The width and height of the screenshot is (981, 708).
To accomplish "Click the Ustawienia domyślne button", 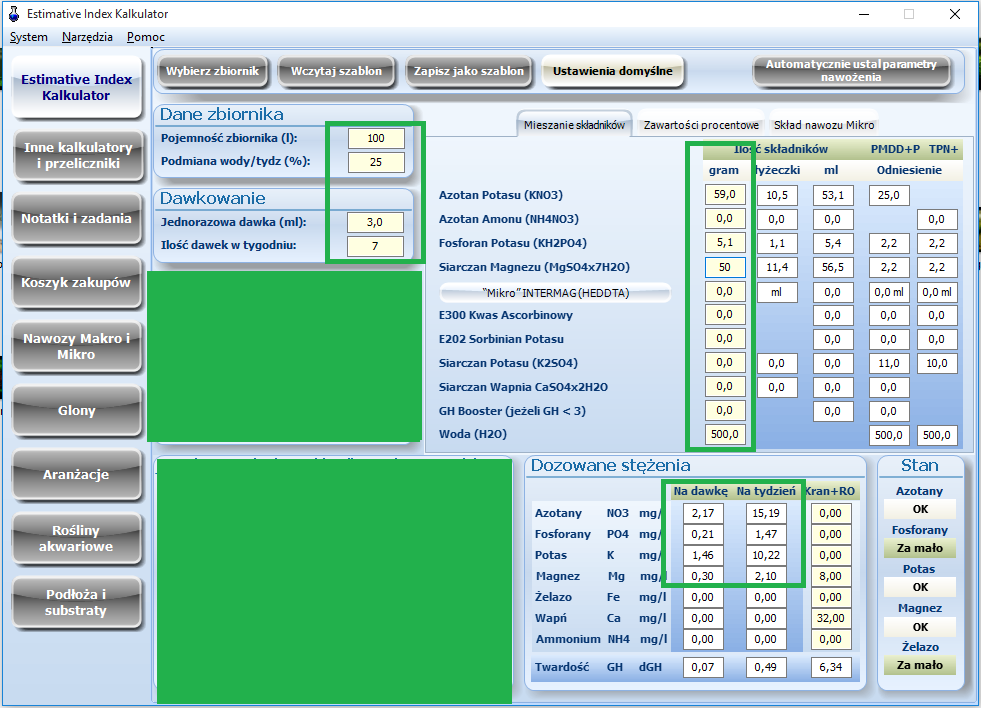I will pyautogui.click(x=612, y=71).
